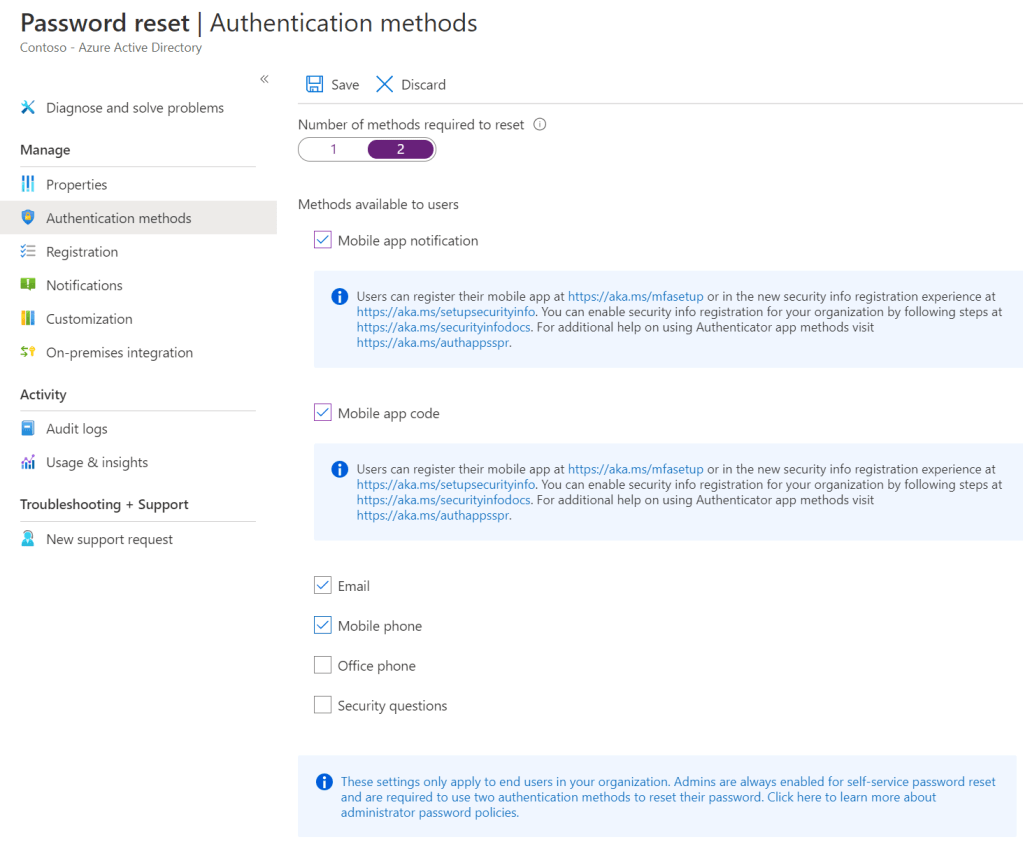Open Customization in the Manage menu
This screenshot has height=842, width=1023.
(89, 319)
